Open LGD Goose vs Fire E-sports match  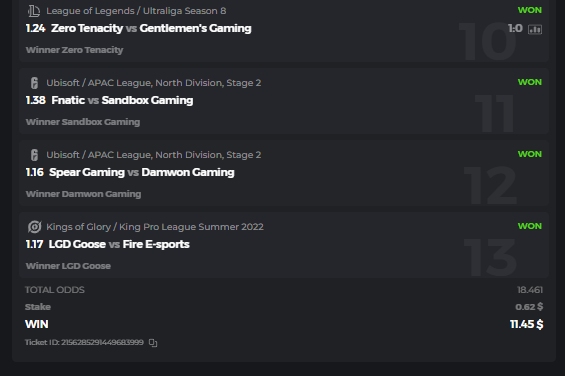click(119, 244)
